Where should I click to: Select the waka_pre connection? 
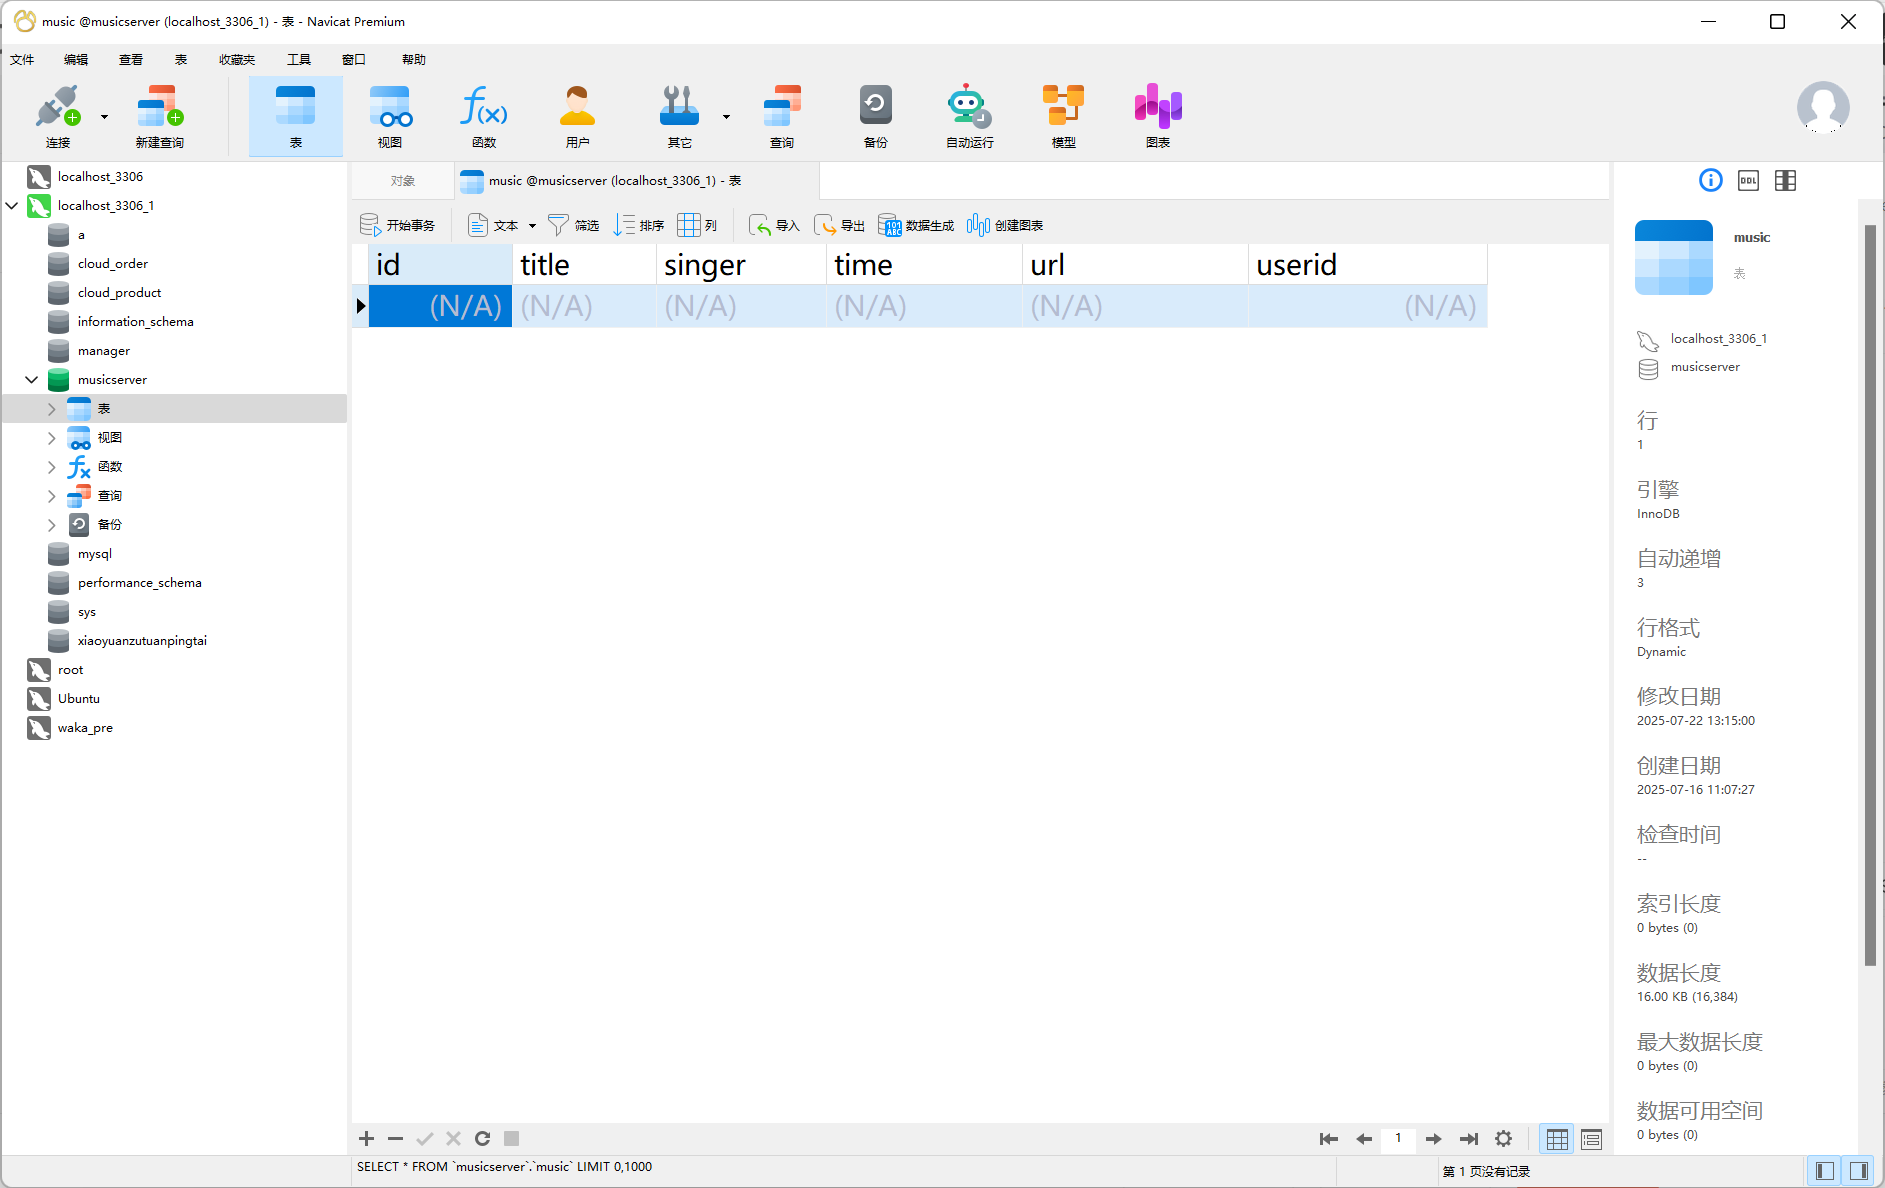pyautogui.click(x=85, y=728)
